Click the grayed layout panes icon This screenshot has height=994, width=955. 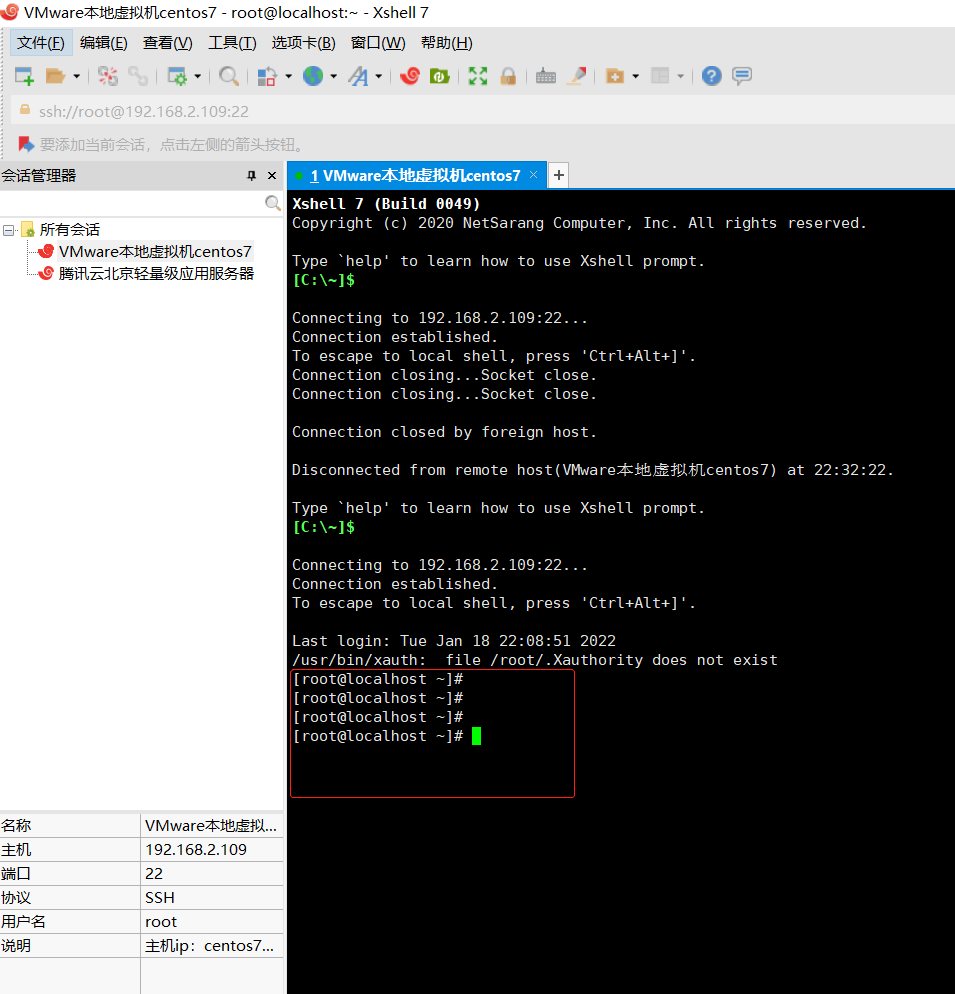click(x=660, y=76)
